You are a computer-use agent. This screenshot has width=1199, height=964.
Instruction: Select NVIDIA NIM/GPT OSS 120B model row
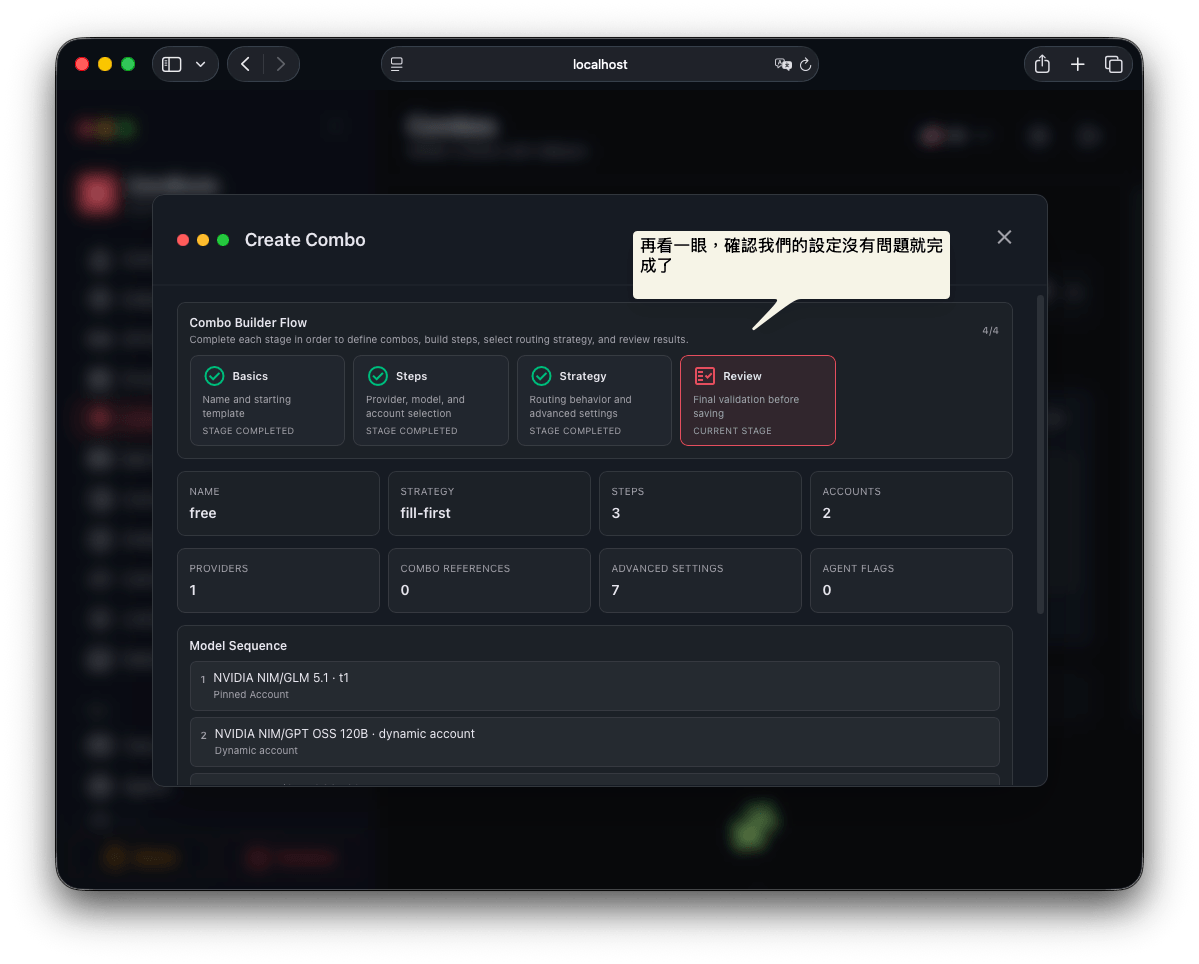click(x=595, y=742)
